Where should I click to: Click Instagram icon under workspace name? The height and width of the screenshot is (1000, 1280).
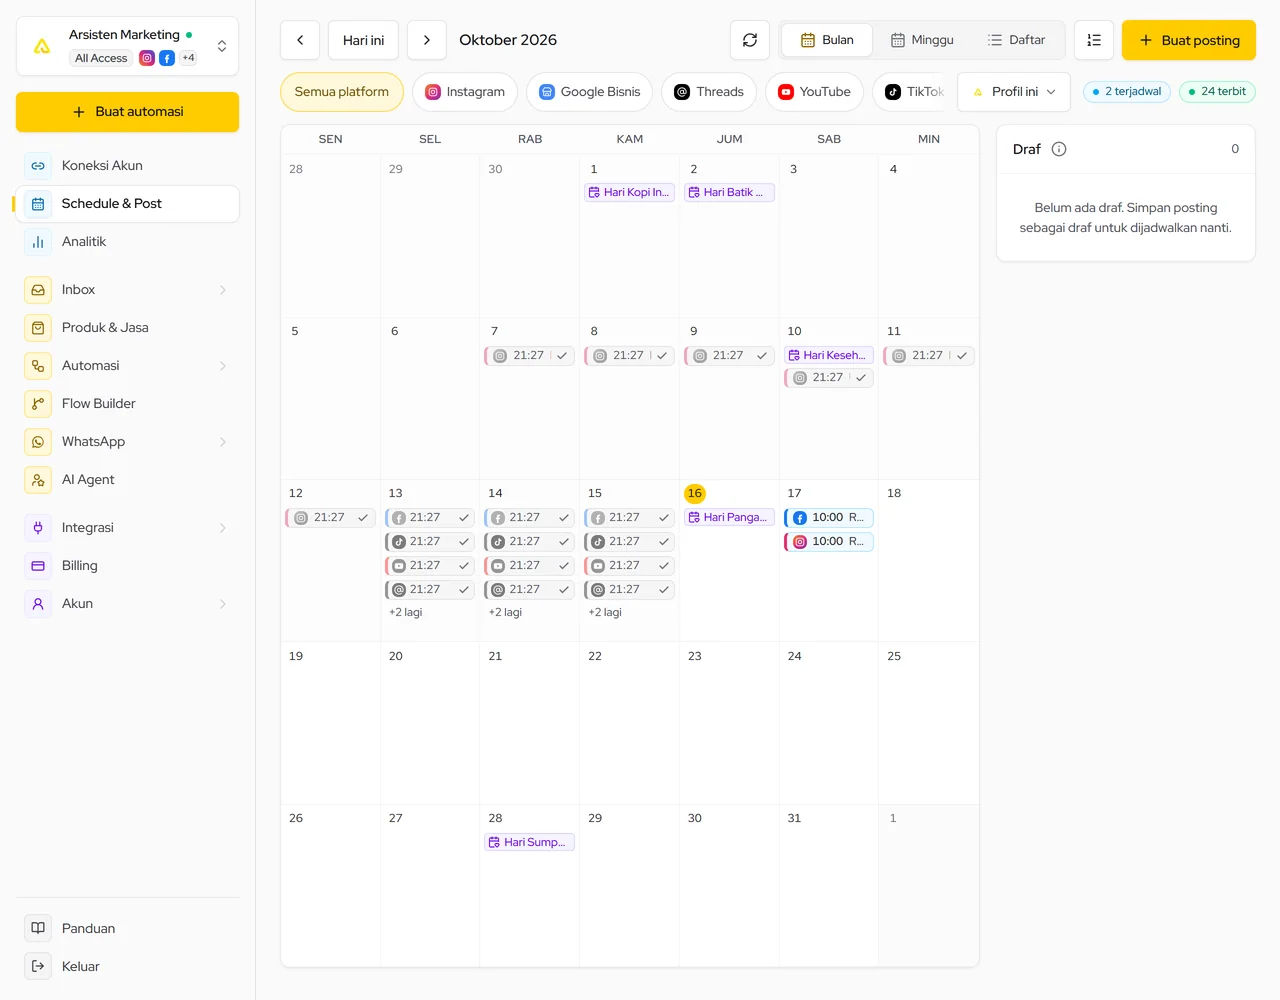pyautogui.click(x=147, y=58)
